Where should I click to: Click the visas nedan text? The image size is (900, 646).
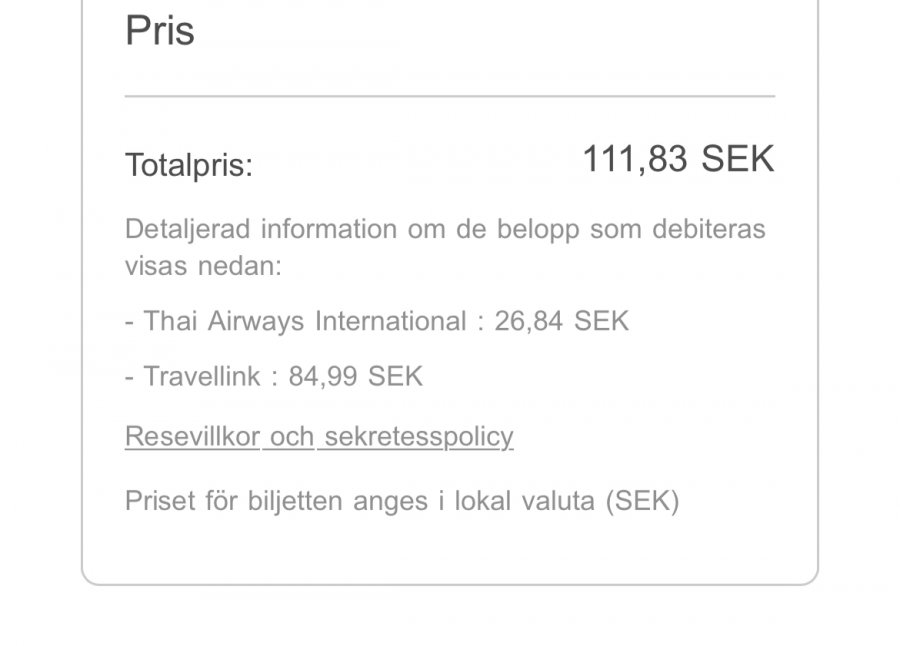pos(203,267)
